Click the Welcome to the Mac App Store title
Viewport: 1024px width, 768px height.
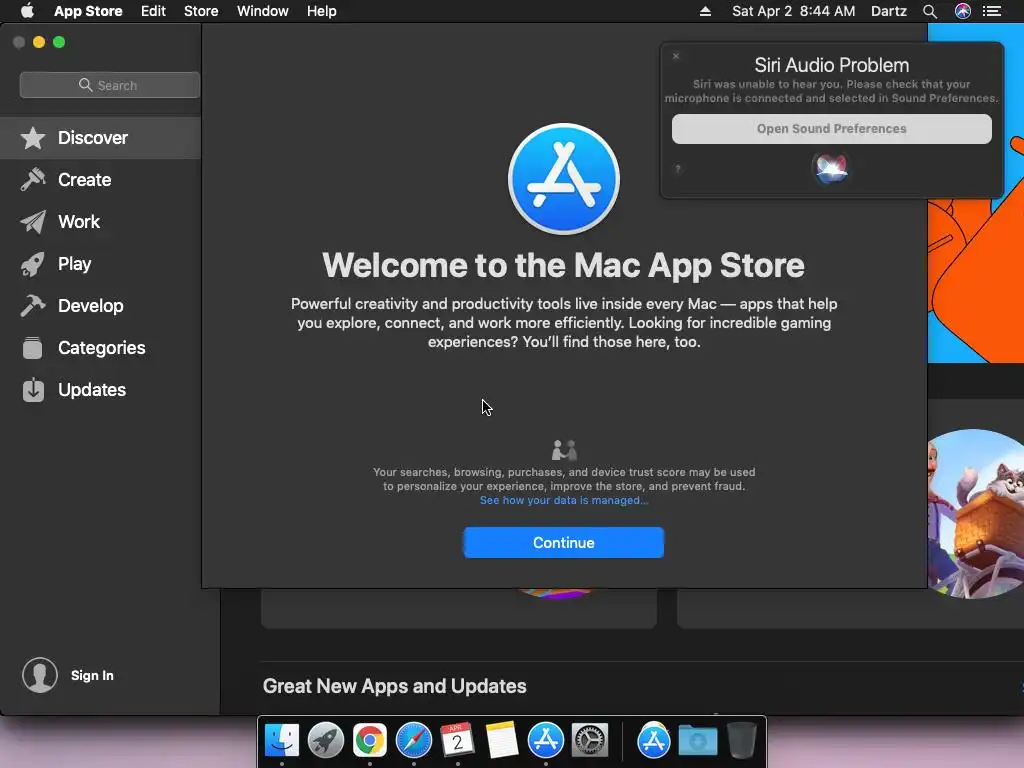click(x=564, y=265)
